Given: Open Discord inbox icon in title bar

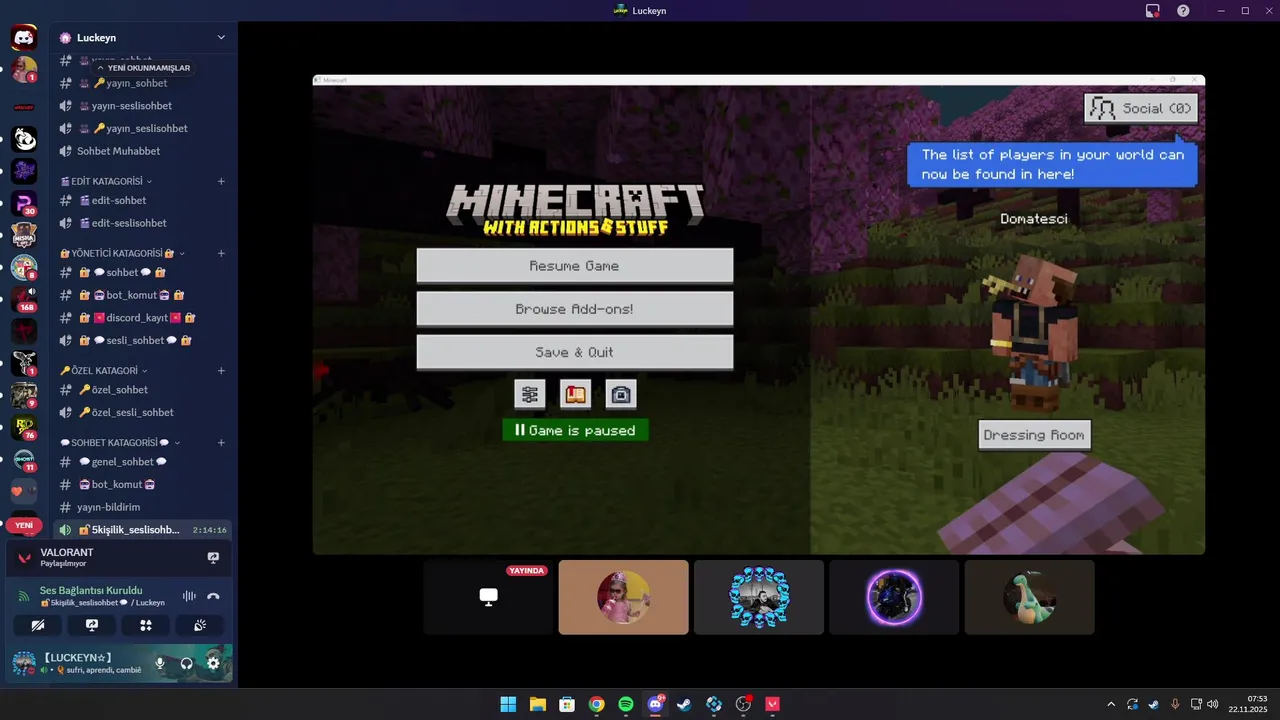Looking at the screenshot, I should pyautogui.click(x=1153, y=10).
